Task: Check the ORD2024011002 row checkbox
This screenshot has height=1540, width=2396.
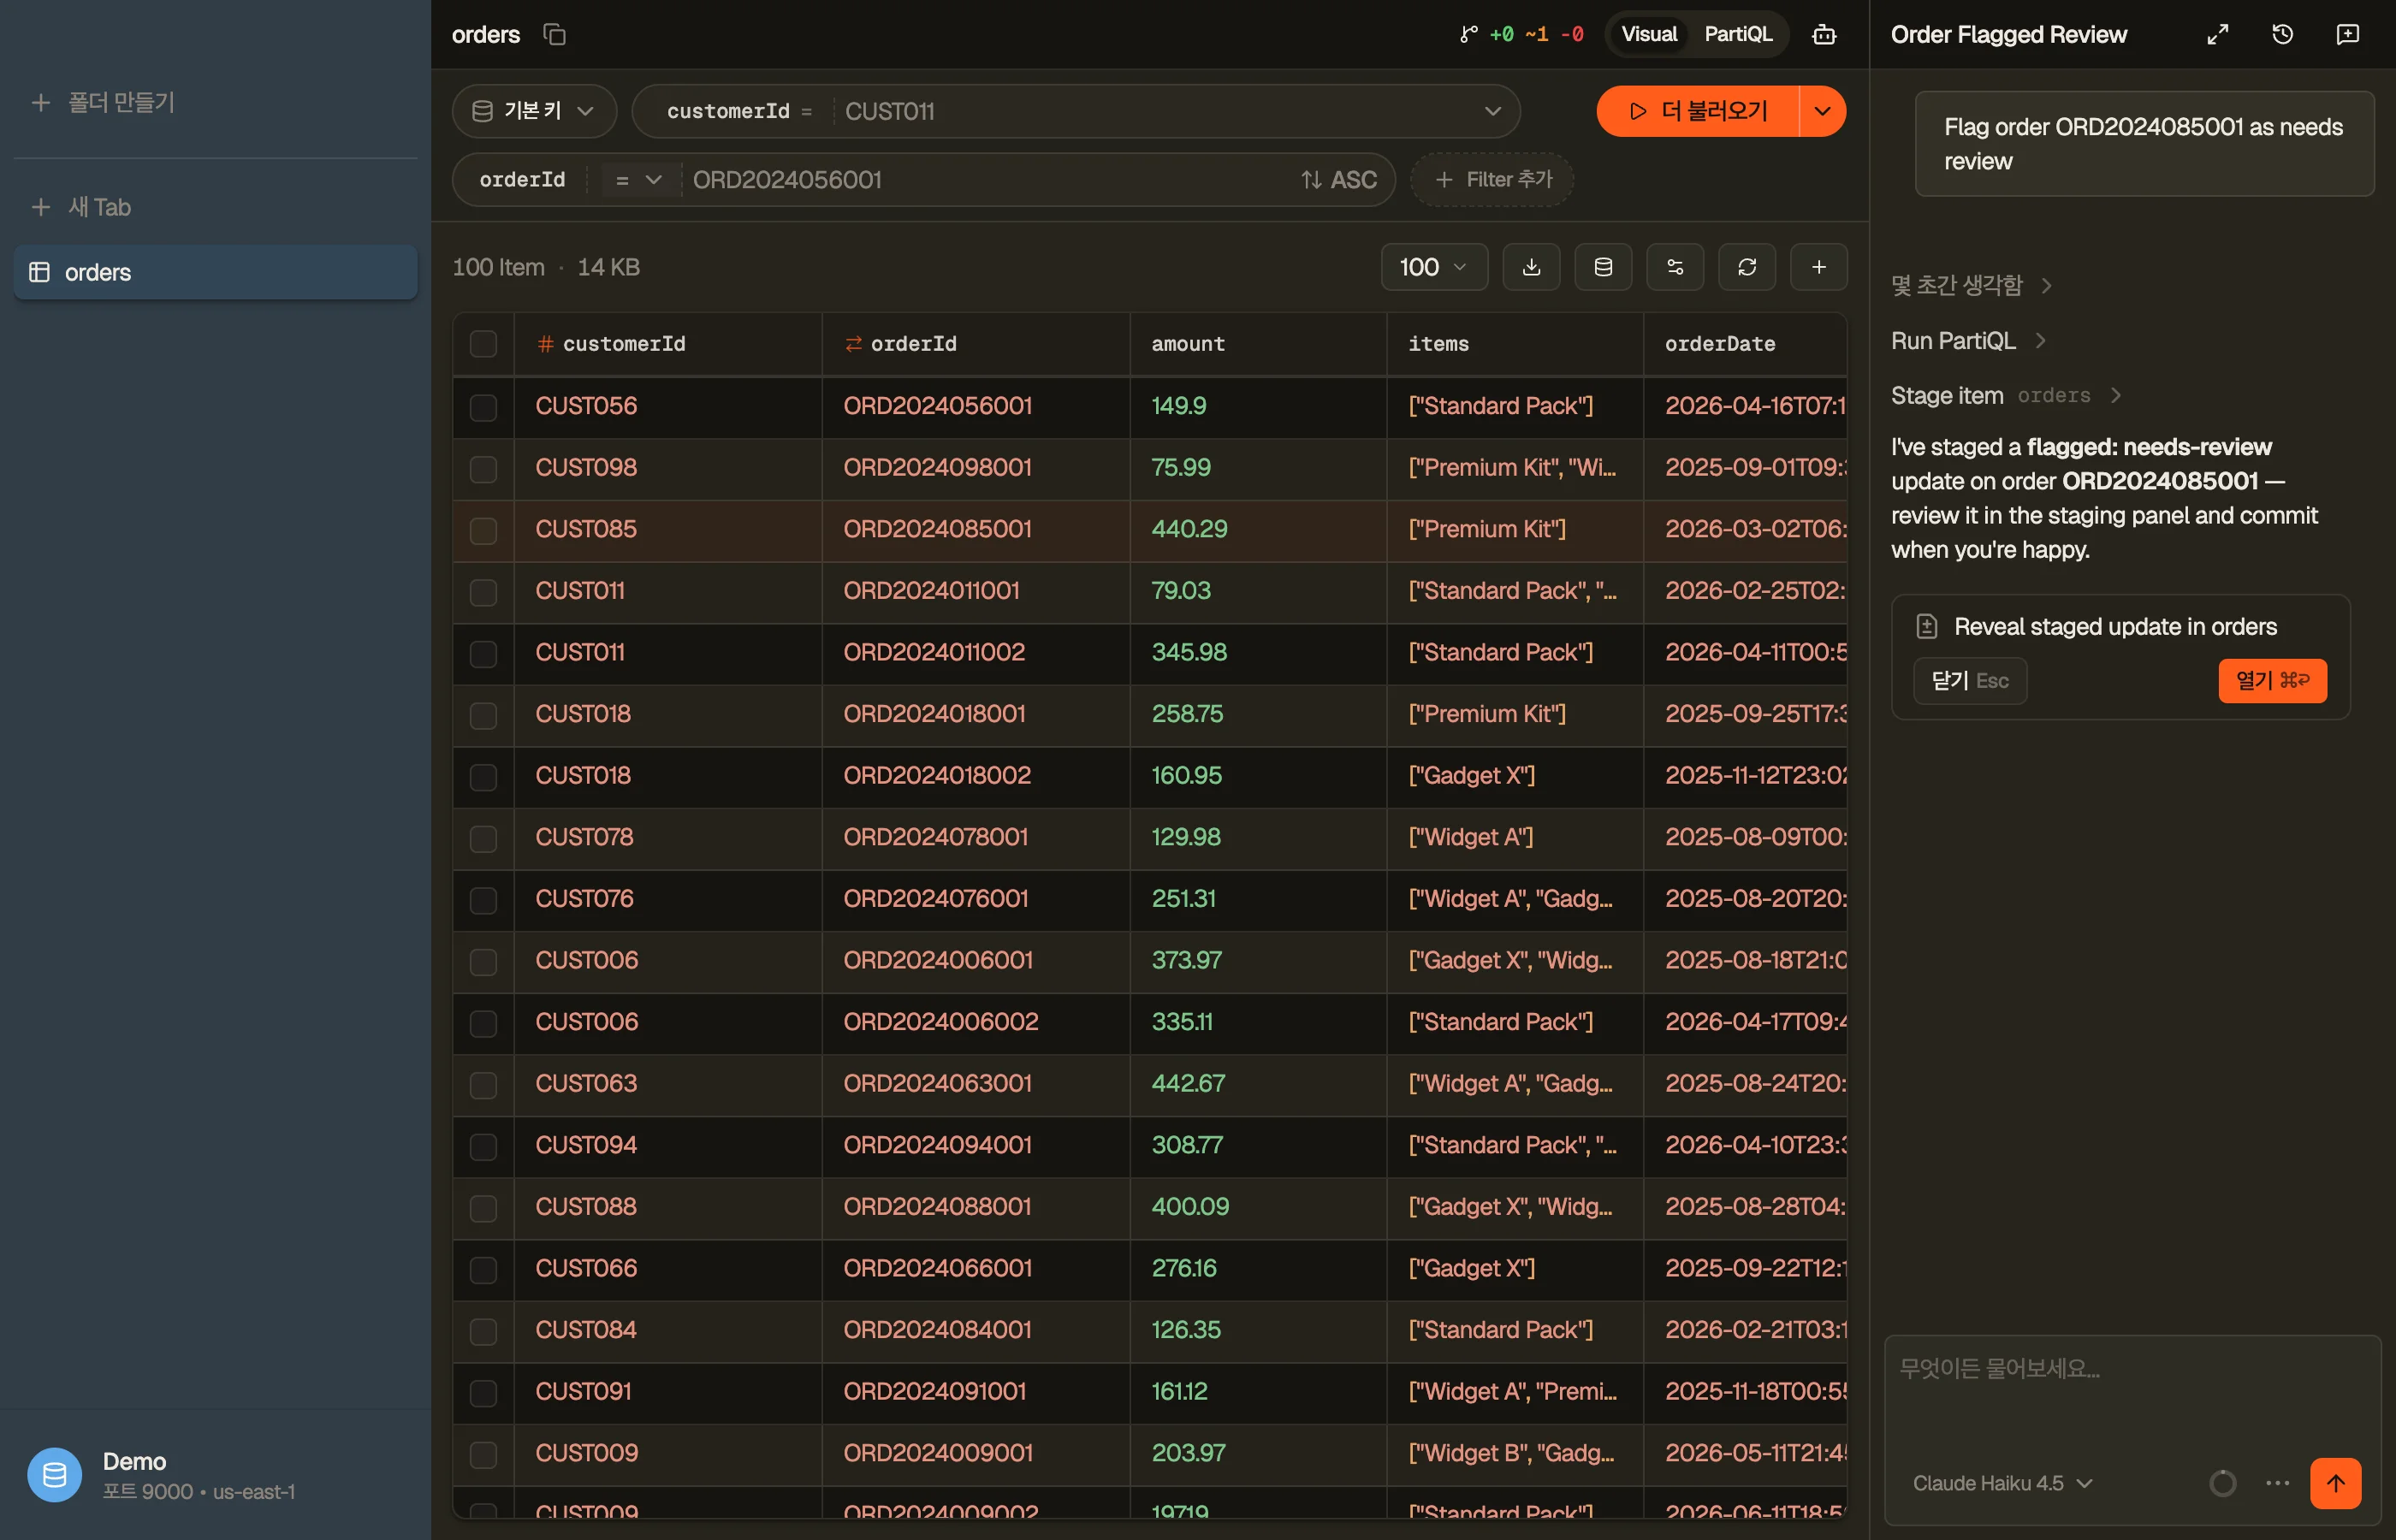Action: point(483,653)
